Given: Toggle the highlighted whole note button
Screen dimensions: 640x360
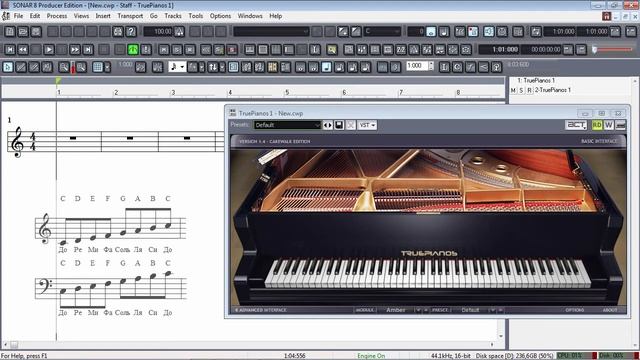Looking at the screenshot, I should [431, 31].
